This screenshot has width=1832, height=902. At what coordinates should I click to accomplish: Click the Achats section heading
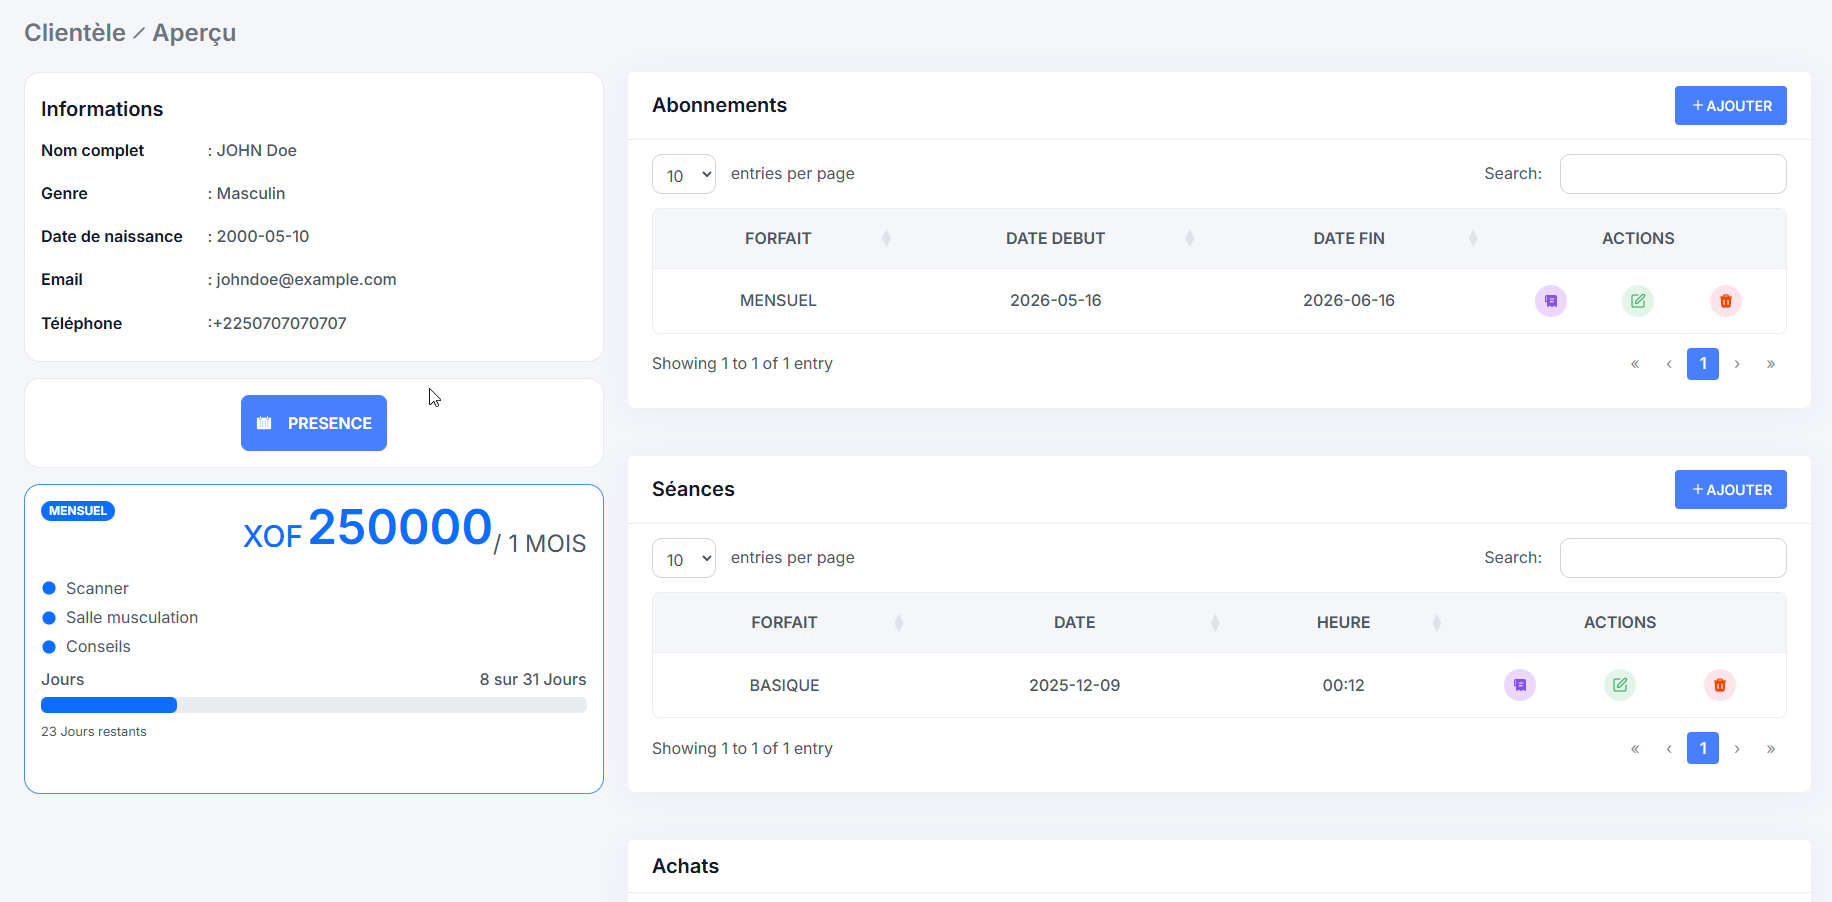(685, 866)
